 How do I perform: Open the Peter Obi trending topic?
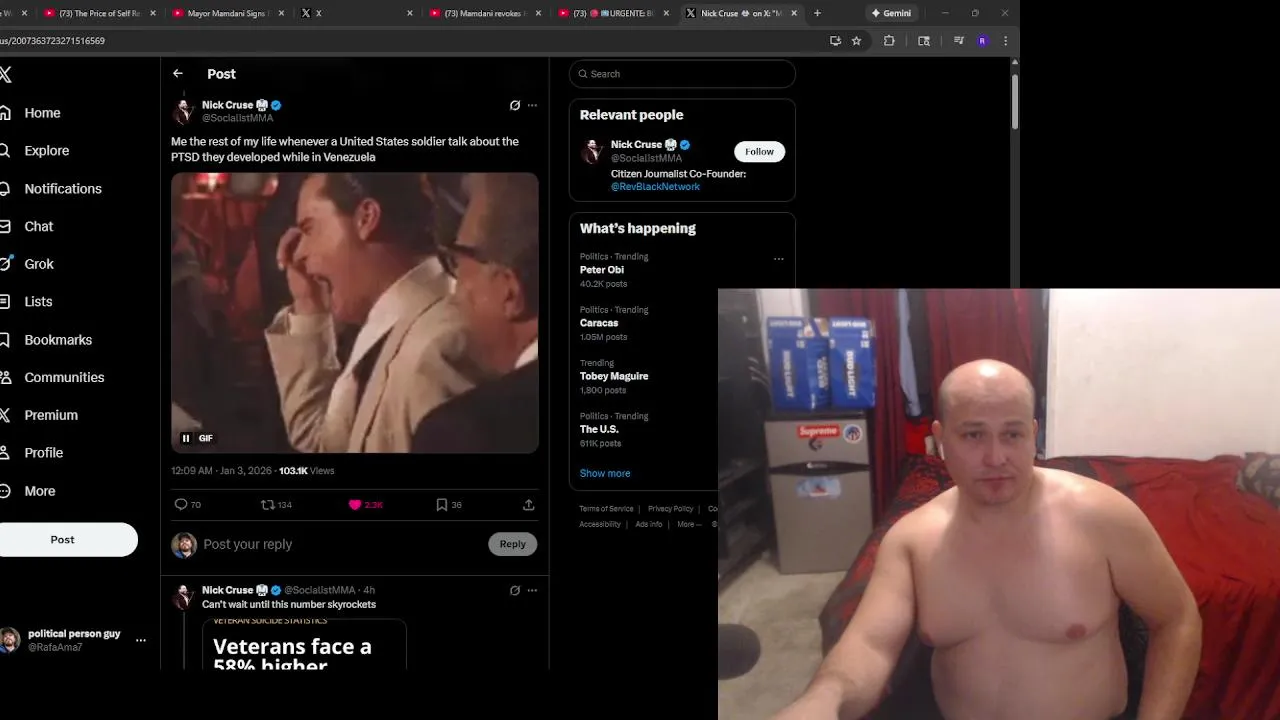click(x=602, y=270)
